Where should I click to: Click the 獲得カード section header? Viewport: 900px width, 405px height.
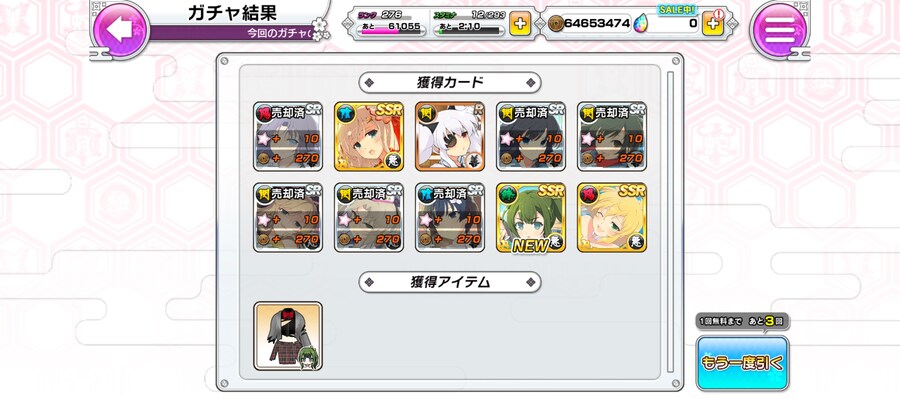(450, 83)
